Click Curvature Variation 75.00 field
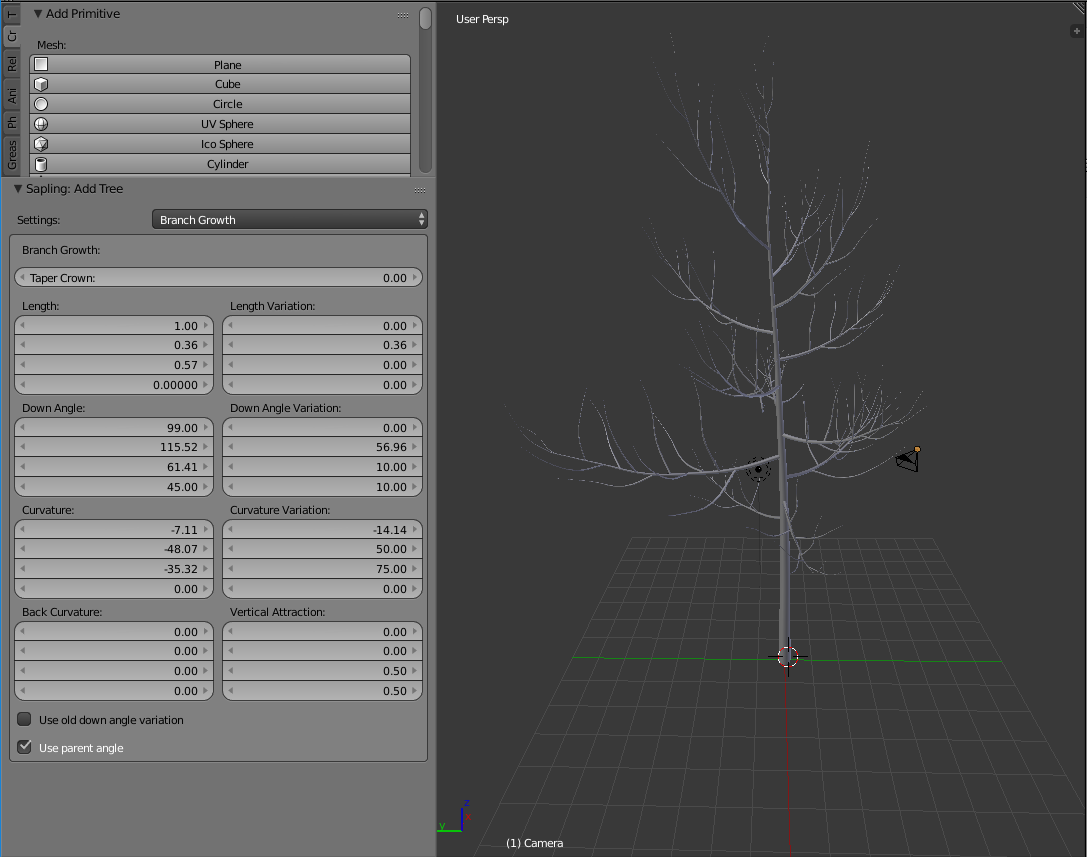This screenshot has height=857, width=1087. pos(322,569)
